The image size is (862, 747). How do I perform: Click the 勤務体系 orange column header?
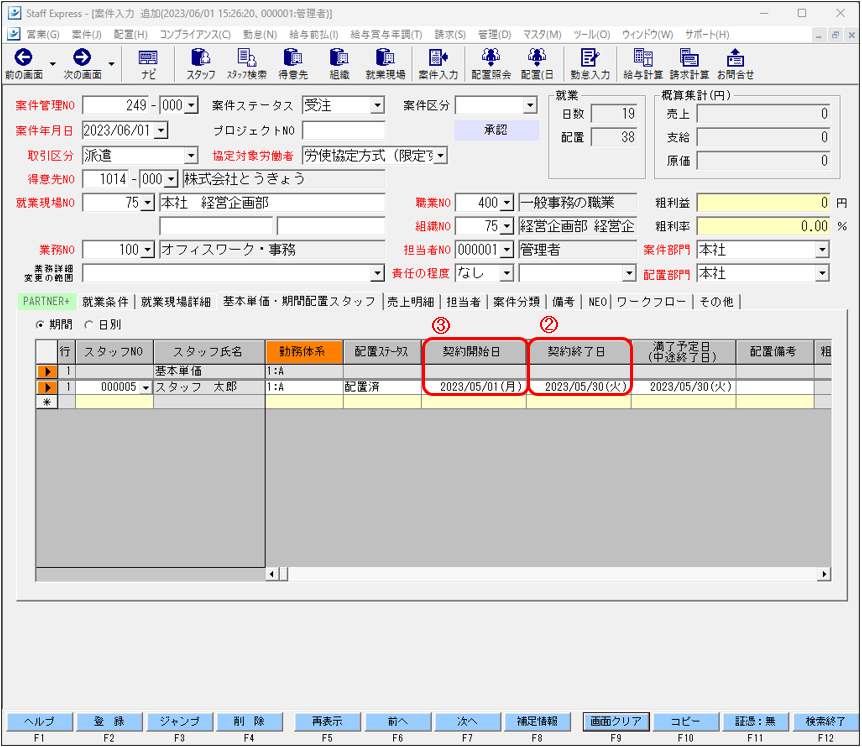[303, 352]
